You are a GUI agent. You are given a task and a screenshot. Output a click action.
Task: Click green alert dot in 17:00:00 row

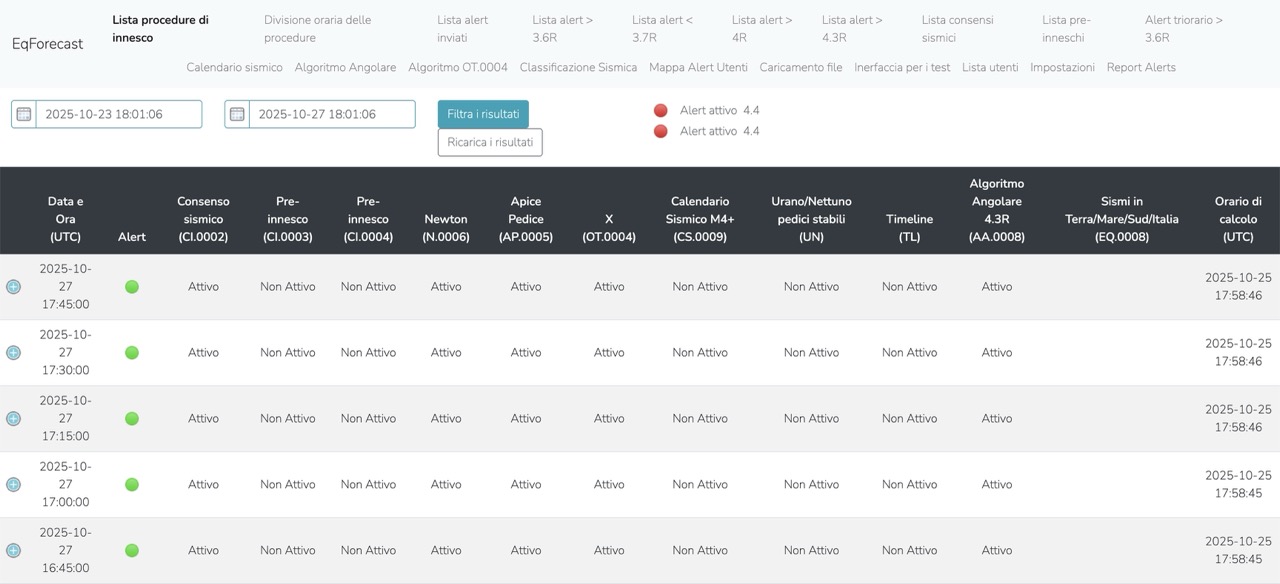(x=132, y=485)
